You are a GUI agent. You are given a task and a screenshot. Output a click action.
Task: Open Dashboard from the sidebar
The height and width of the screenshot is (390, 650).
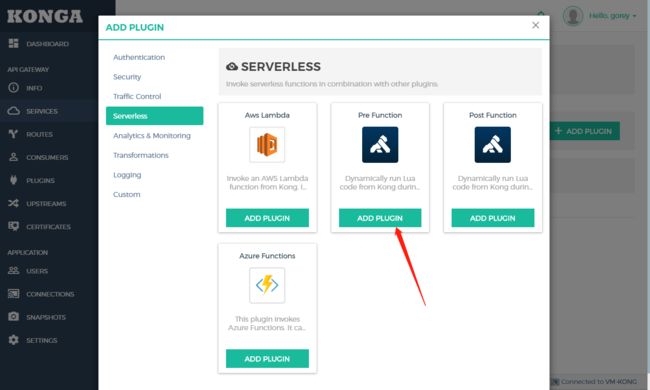click(48, 44)
